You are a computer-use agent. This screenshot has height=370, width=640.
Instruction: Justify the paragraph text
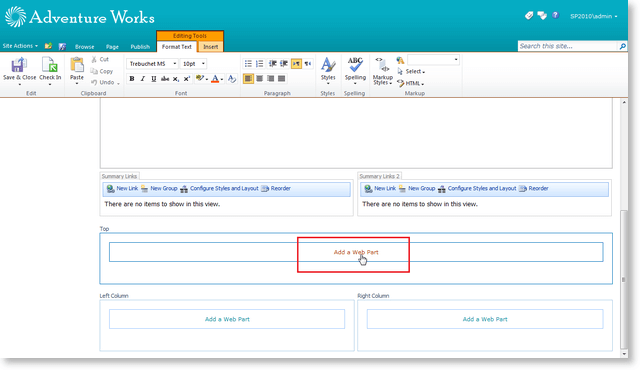pyautogui.click(x=282, y=78)
